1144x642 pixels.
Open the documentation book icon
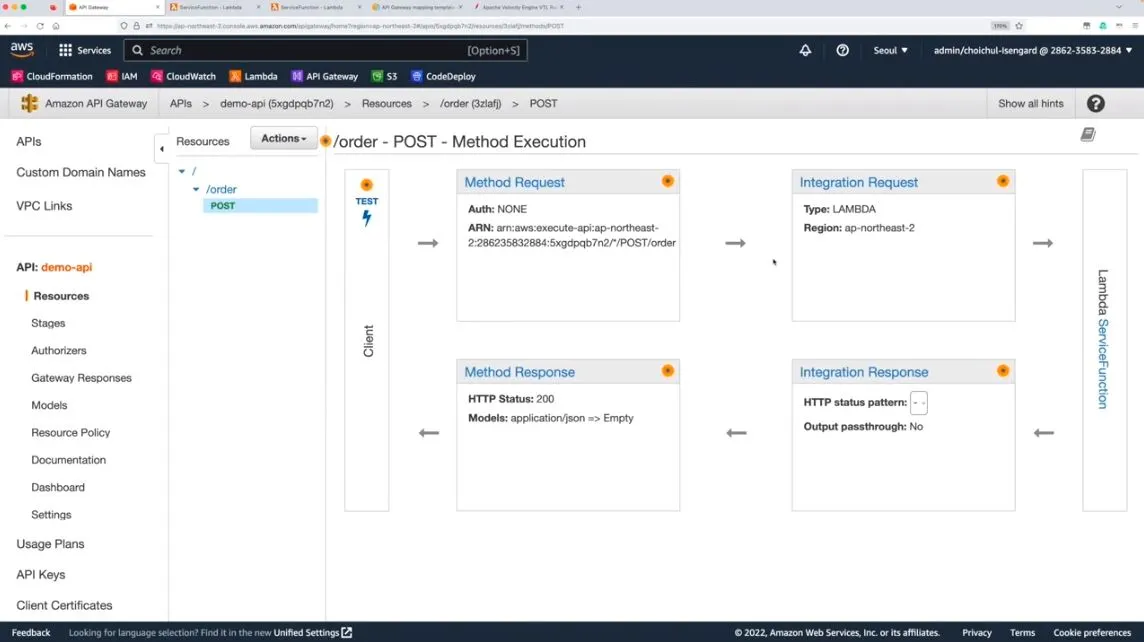pyautogui.click(x=1088, y=134)
